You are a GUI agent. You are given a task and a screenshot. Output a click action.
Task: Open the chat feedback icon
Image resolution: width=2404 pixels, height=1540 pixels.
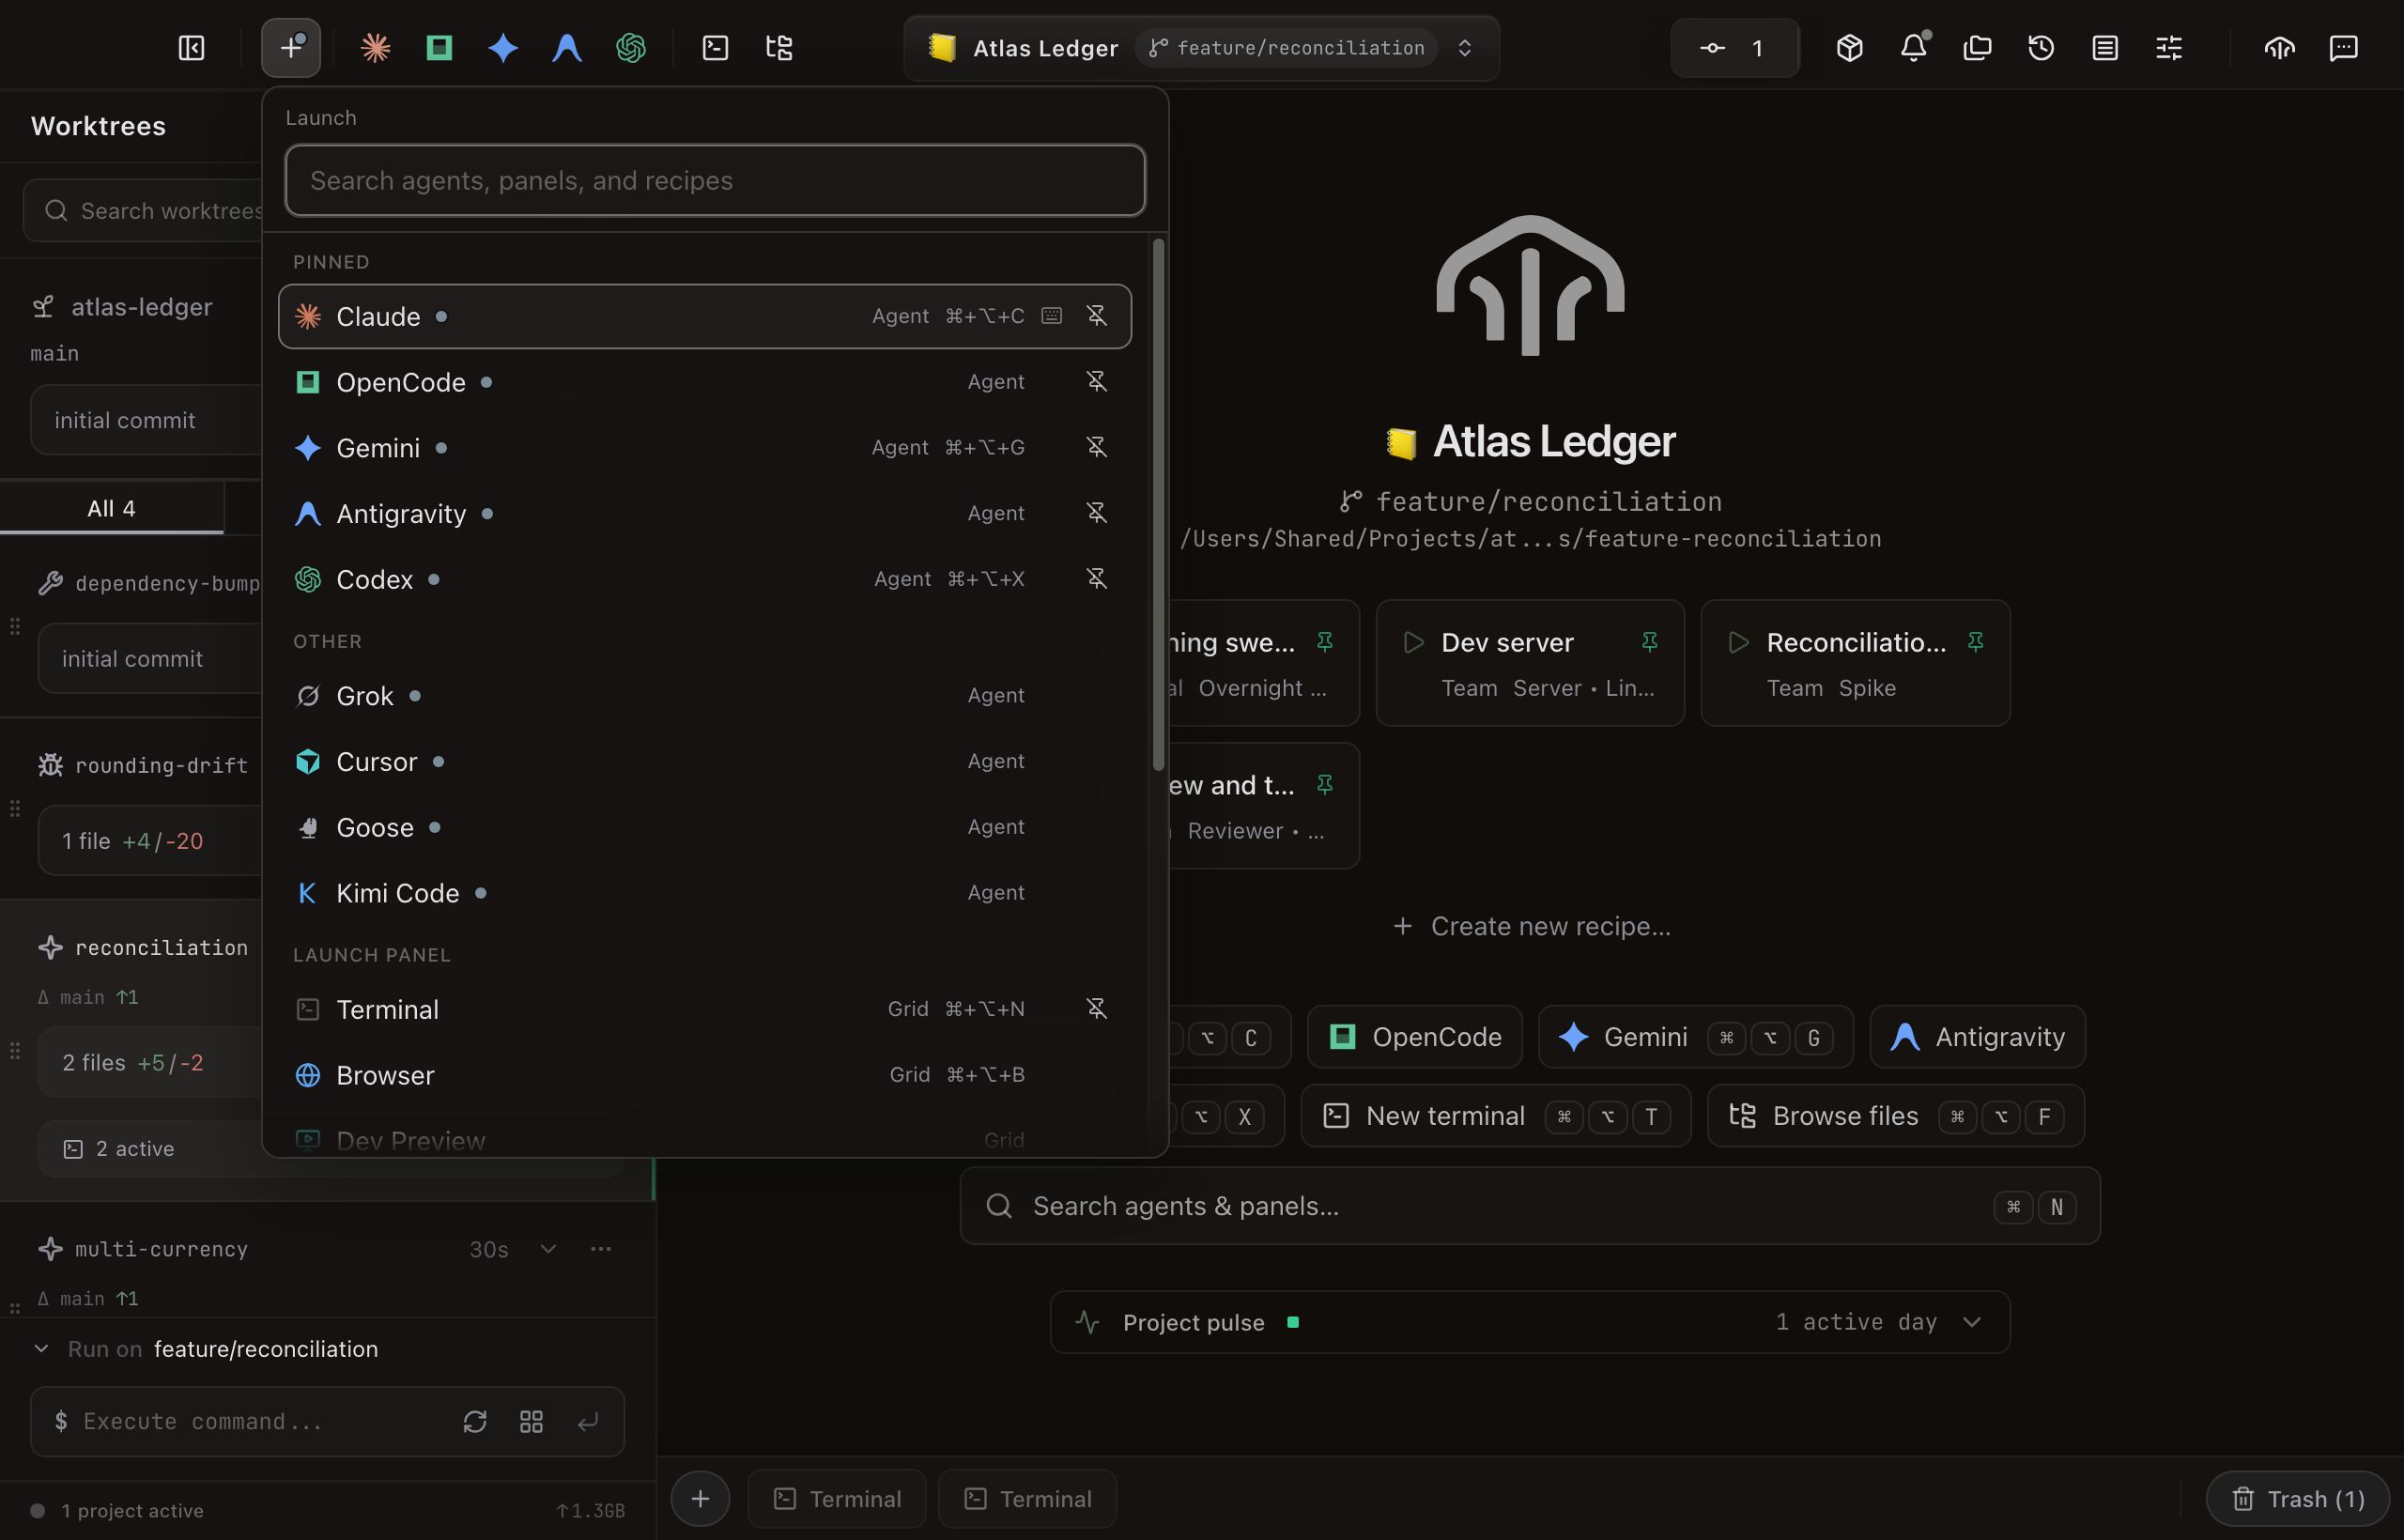tap(2343, 48)
